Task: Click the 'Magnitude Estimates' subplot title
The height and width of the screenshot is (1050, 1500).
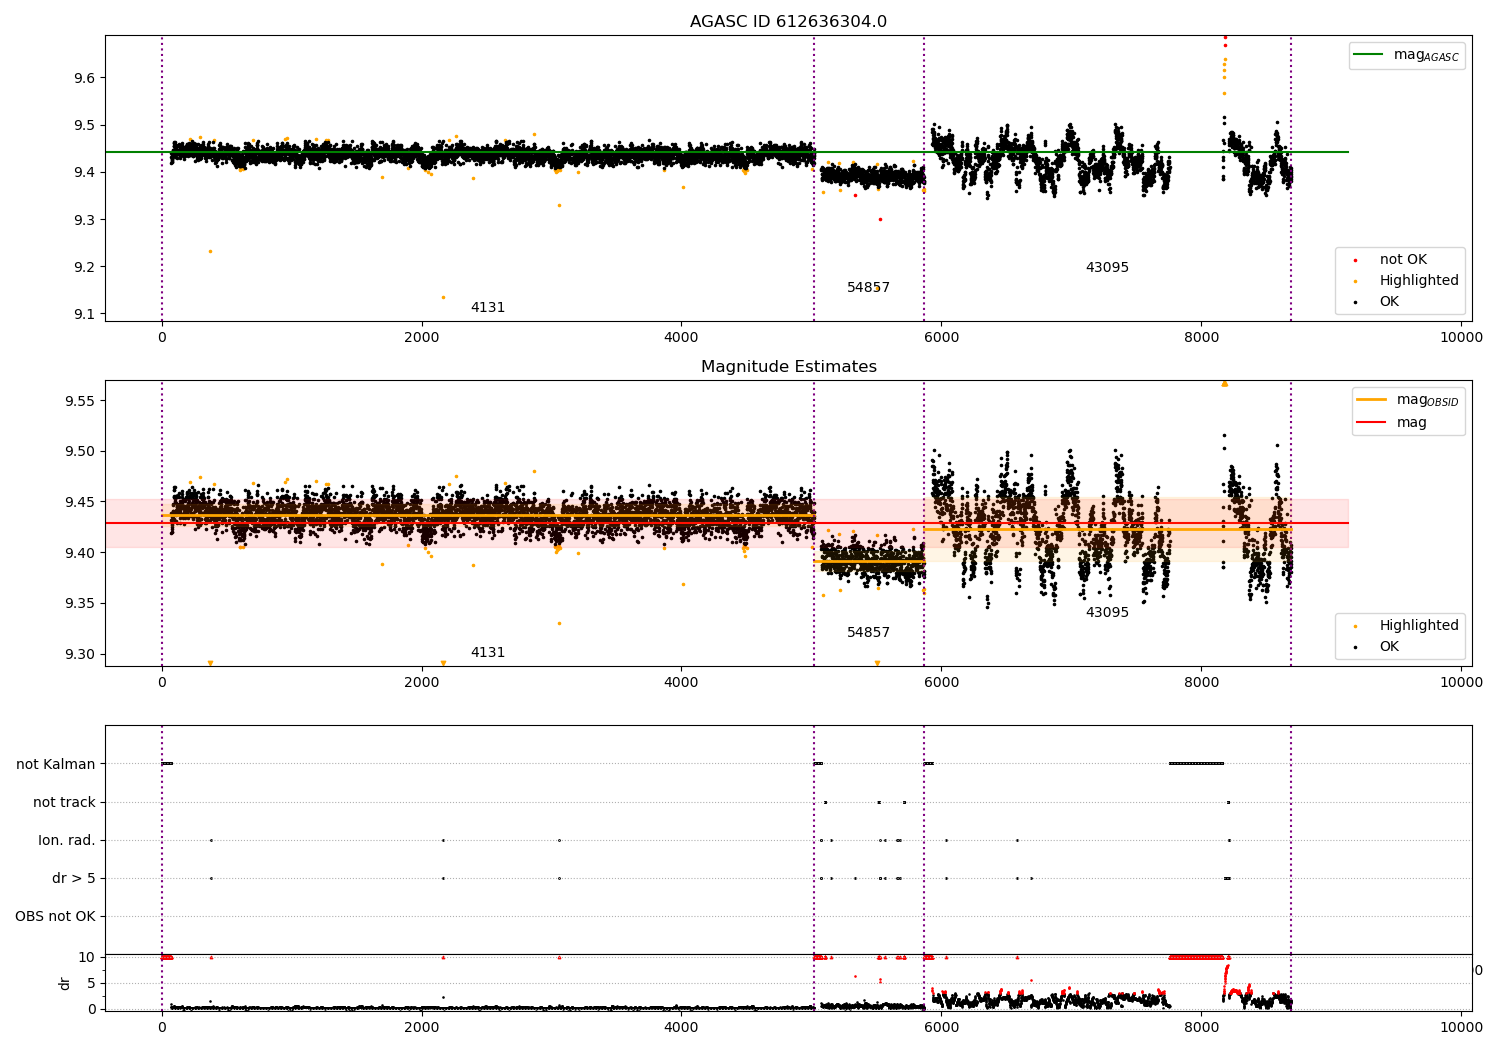Action: [x=788, y=367]
